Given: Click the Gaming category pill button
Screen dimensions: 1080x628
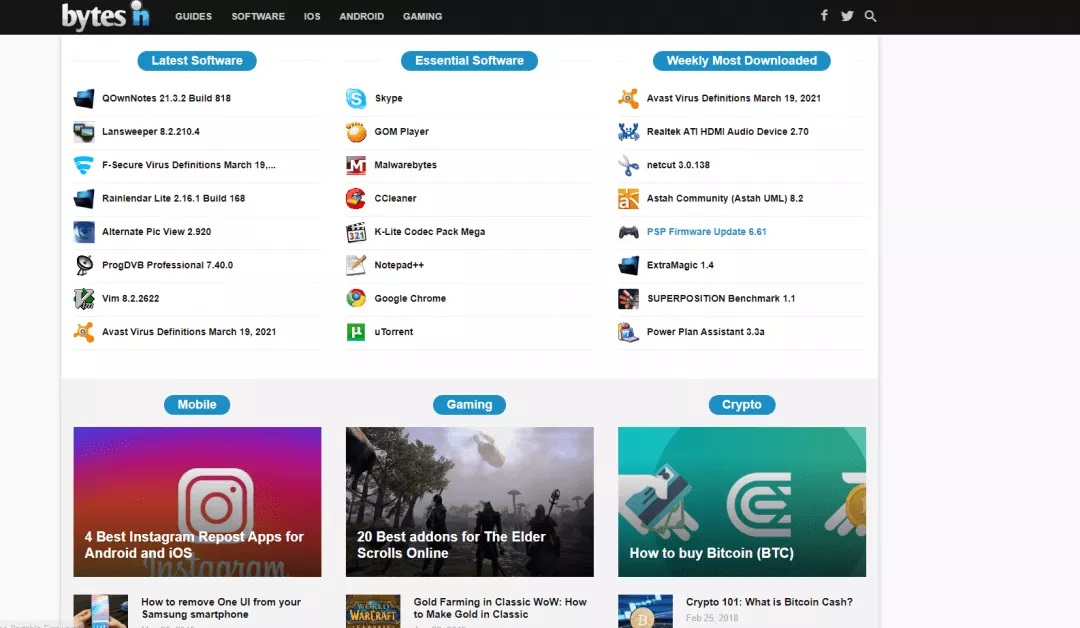Looking at the screenshot, I should pos(469,405).
